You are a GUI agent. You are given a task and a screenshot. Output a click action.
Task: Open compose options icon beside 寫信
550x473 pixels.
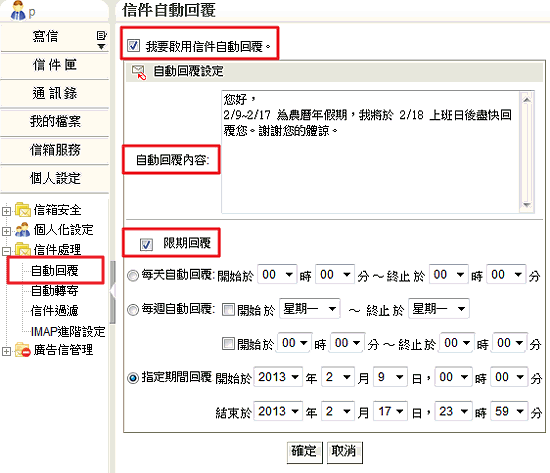click(101, 40)
